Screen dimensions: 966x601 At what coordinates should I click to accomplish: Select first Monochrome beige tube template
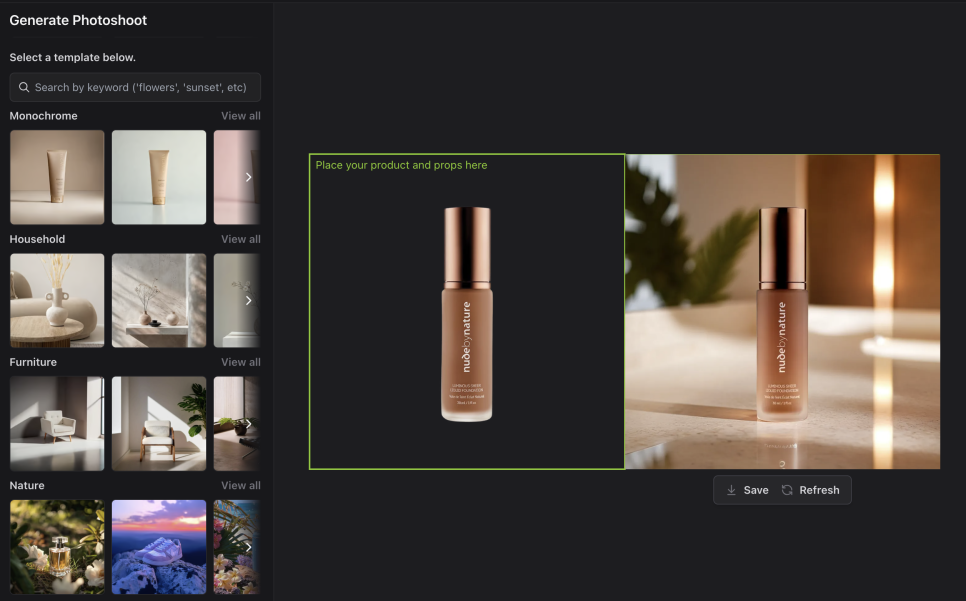[57, 177]
